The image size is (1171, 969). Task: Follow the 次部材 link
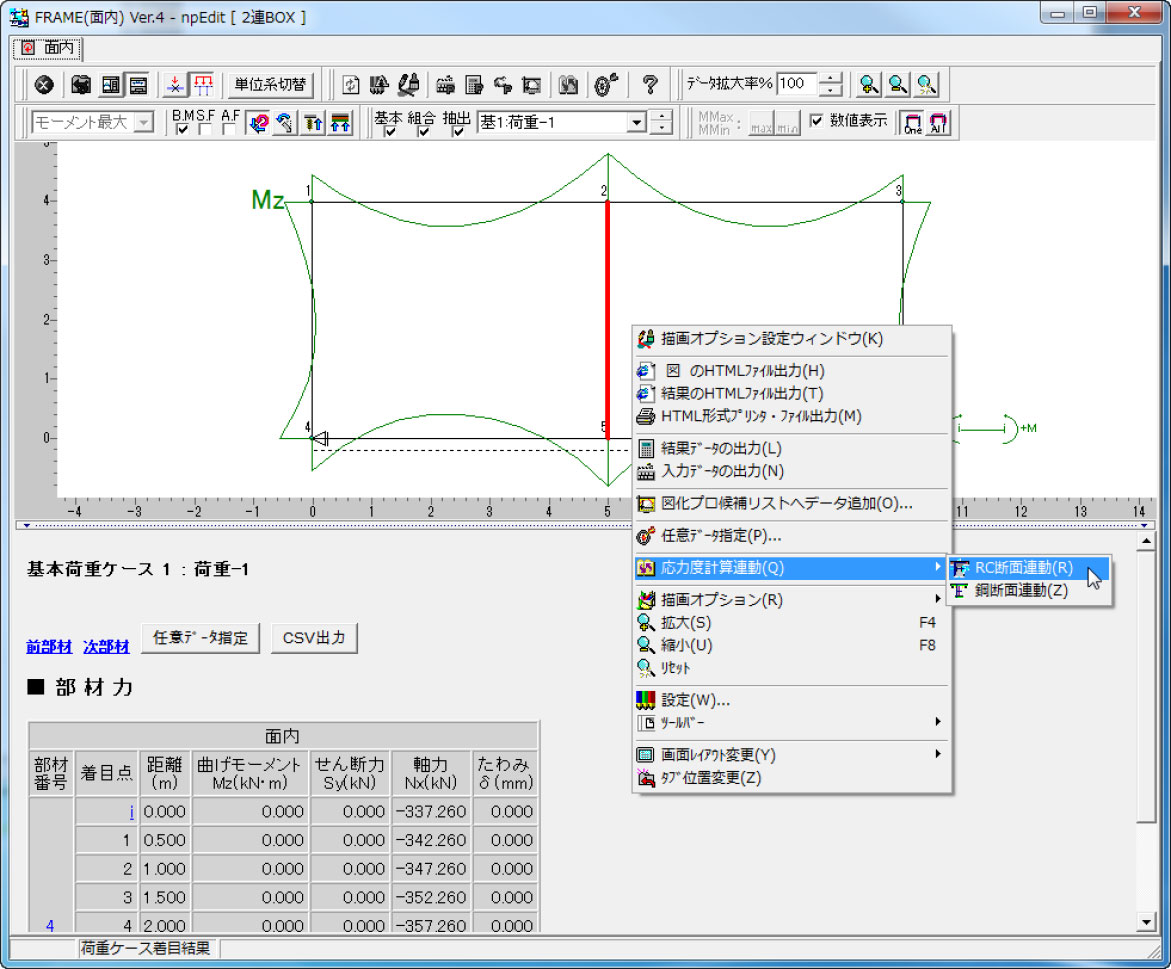(106, 646)
